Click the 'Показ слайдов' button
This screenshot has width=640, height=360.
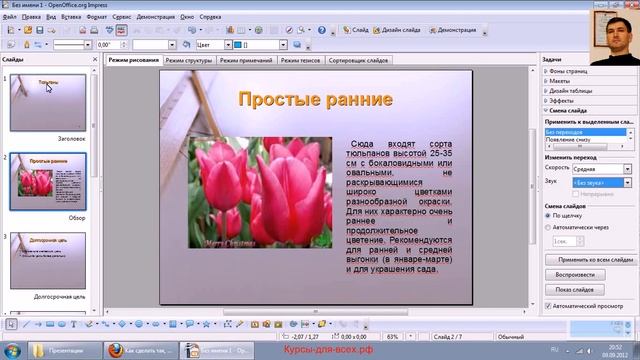pyautogui.click(x=575, y=290)
